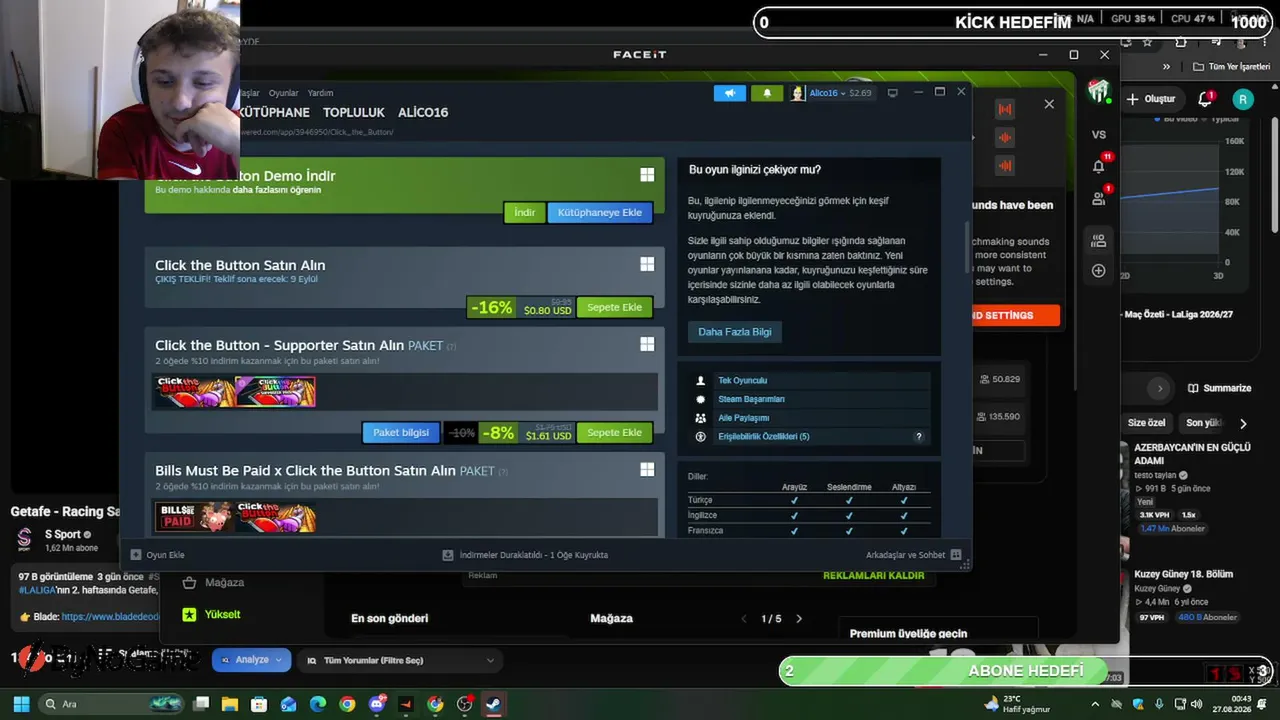1280x720 pixels.
Task: Open the AZERBAYCAN'IN EN GÜÇLÜ ADAMI video
Action: coord(1192,454)
